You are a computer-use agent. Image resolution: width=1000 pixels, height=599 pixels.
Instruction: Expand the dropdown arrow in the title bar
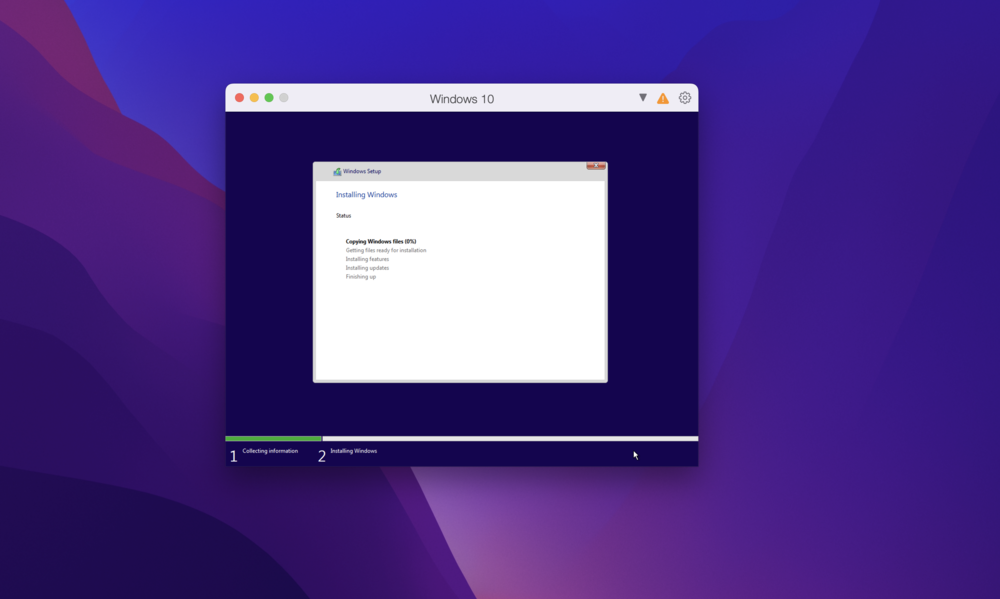coord(643,98)
